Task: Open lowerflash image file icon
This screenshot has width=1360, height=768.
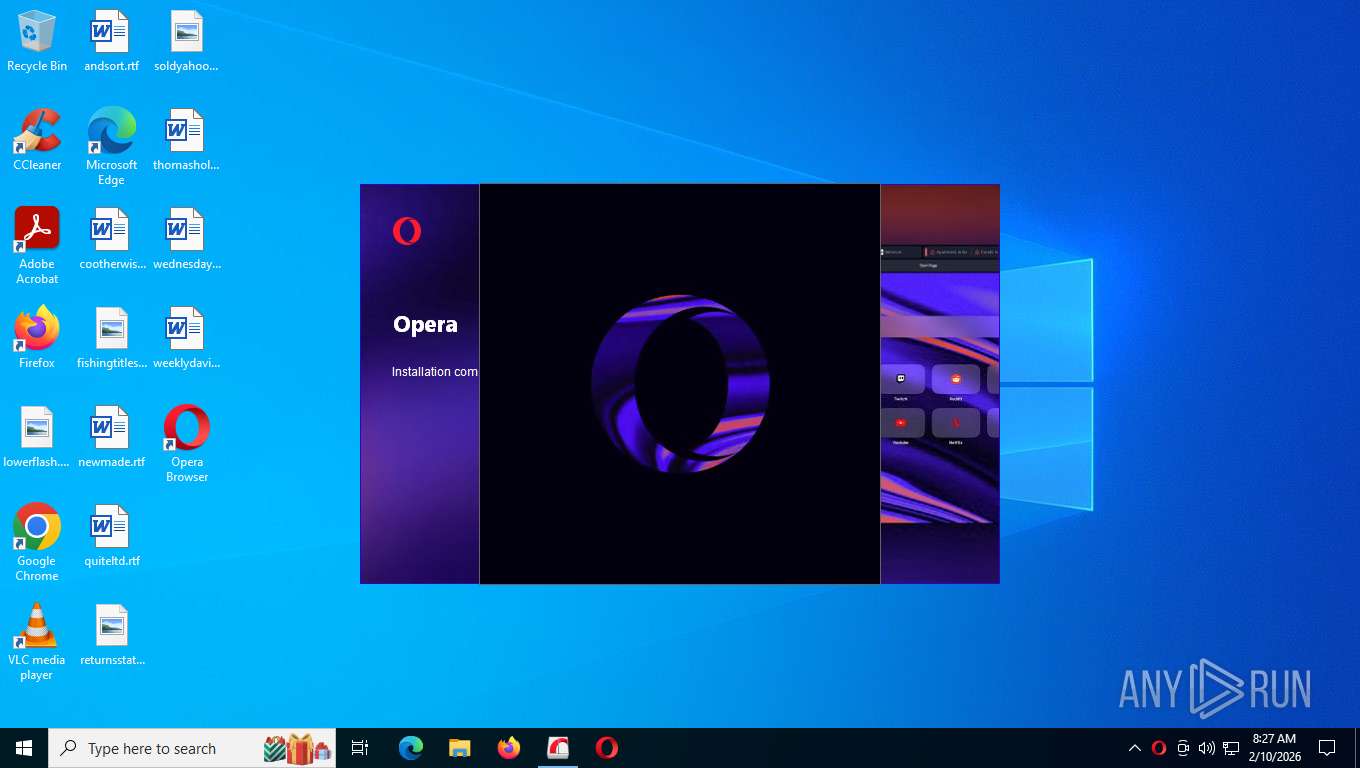Action: click(37, 437)
